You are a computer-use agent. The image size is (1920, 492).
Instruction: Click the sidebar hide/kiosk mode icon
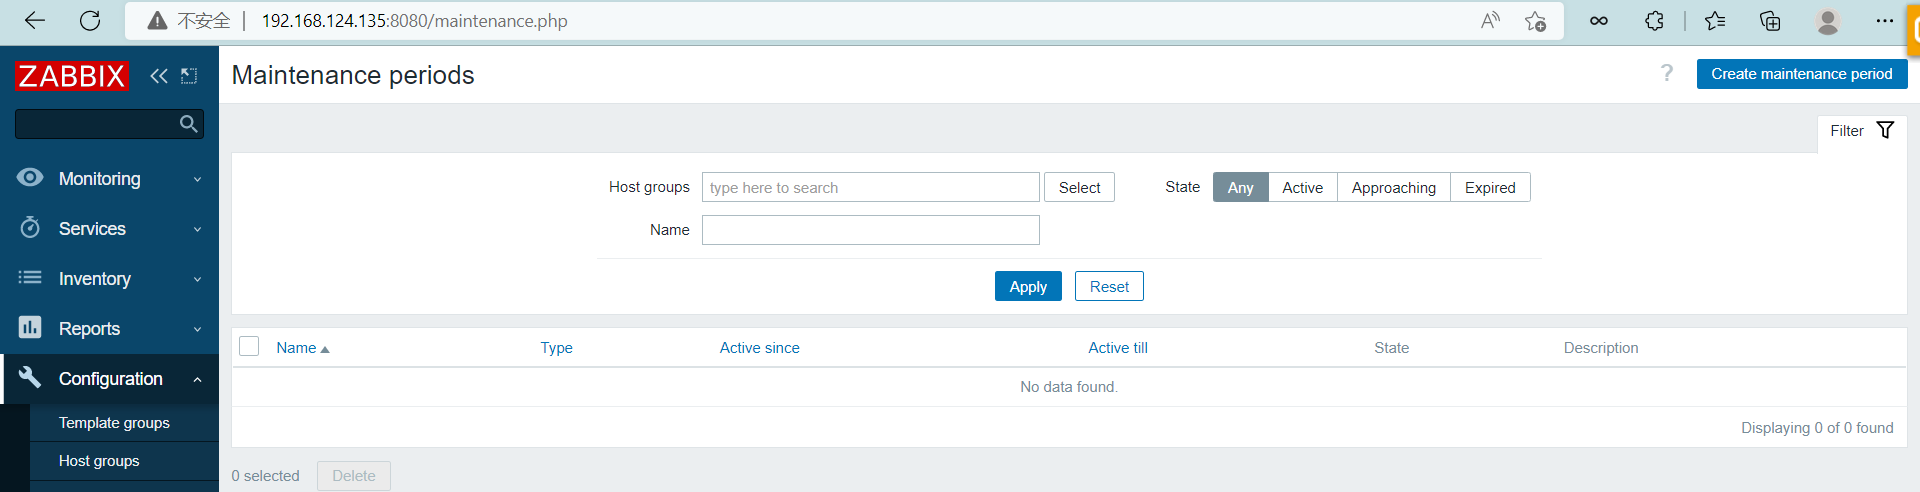[x=189, y=76]
